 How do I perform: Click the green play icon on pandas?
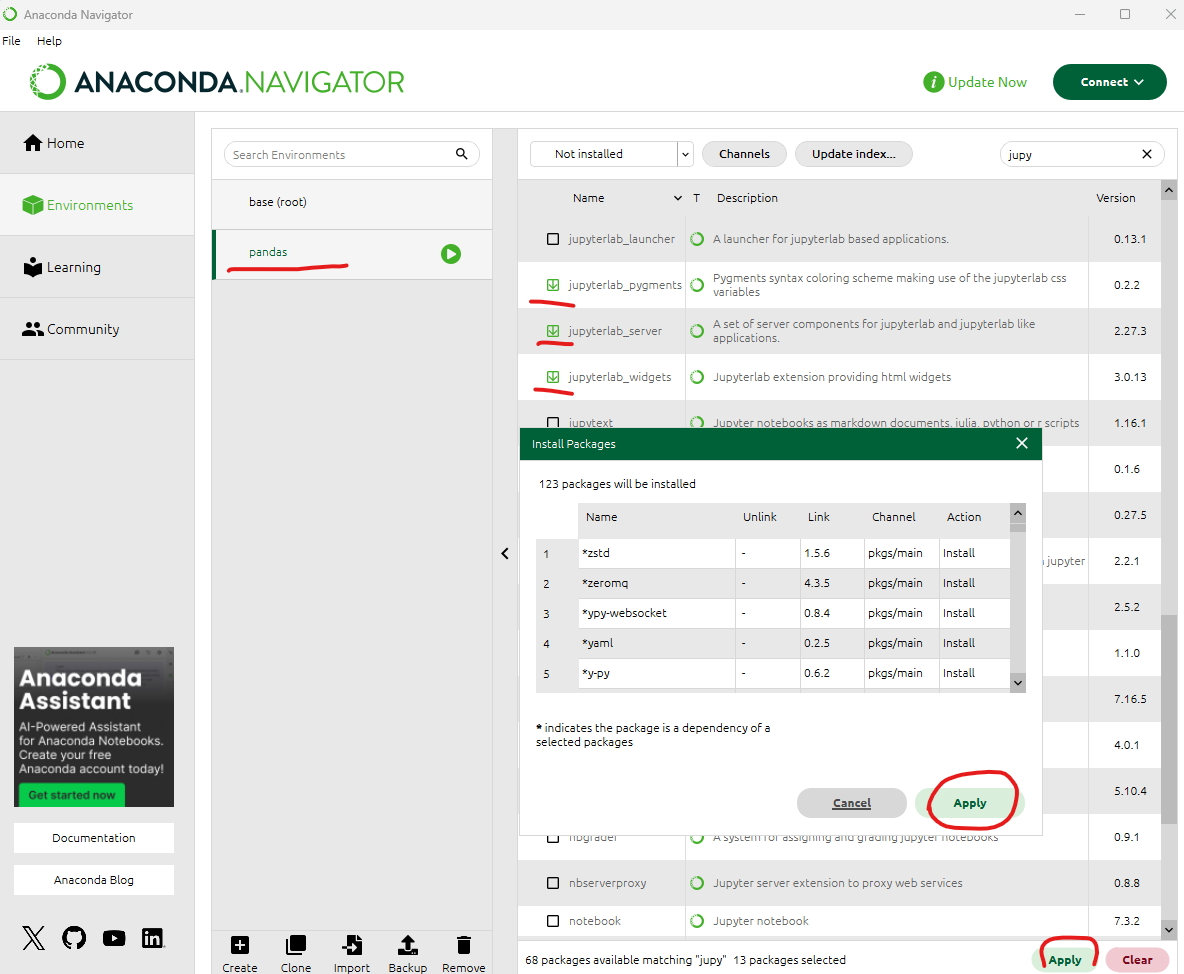[x=451, y=254]
